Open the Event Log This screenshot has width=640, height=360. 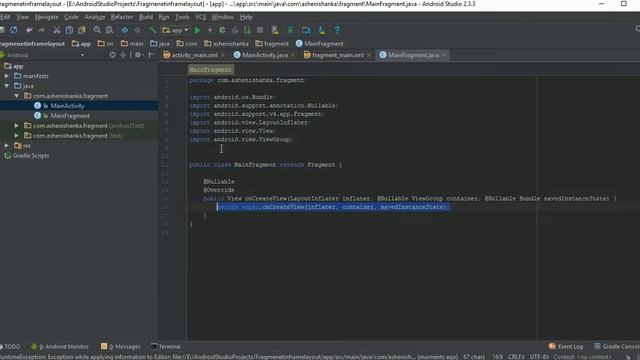click(566, 347)
